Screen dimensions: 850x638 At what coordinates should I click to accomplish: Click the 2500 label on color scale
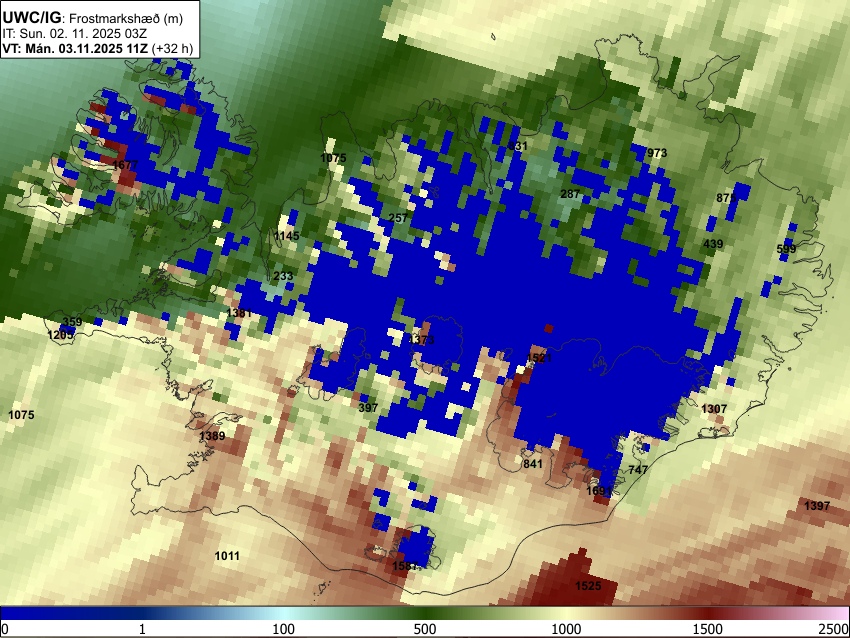(x=834, y=629)
